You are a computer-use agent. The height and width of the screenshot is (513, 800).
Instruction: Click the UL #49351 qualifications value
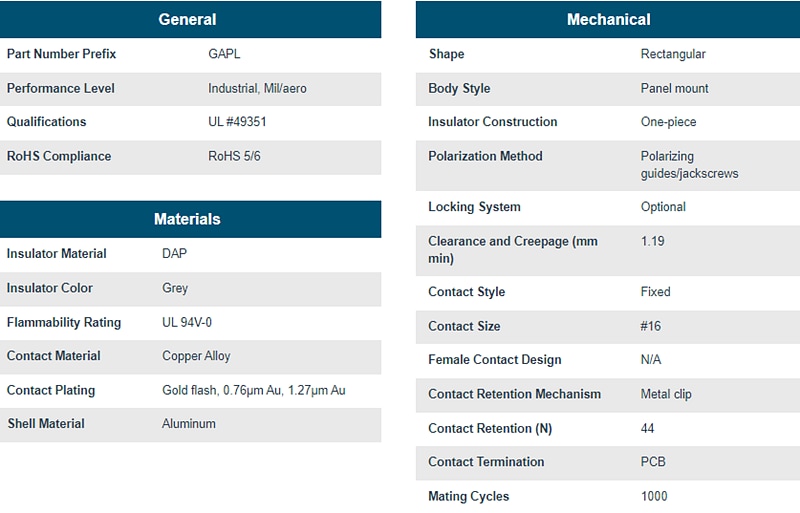pos(237,122)
